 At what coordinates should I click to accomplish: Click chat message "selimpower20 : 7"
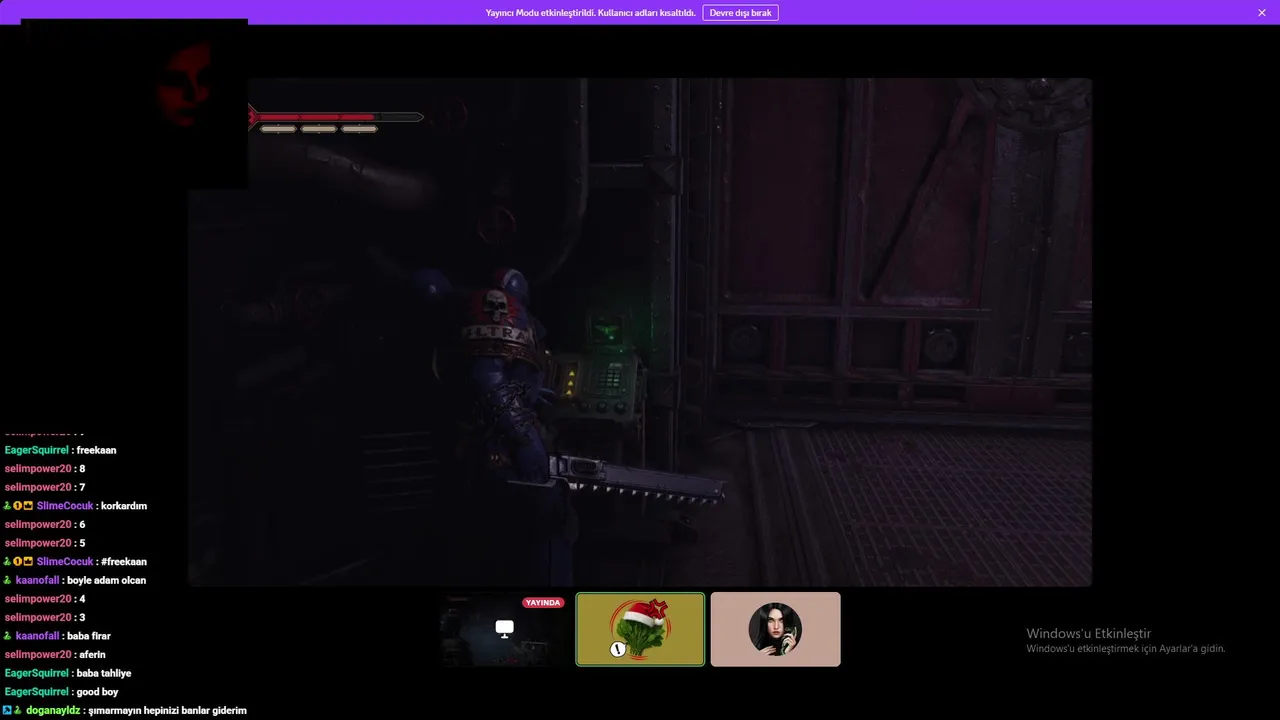coord(45,487)
